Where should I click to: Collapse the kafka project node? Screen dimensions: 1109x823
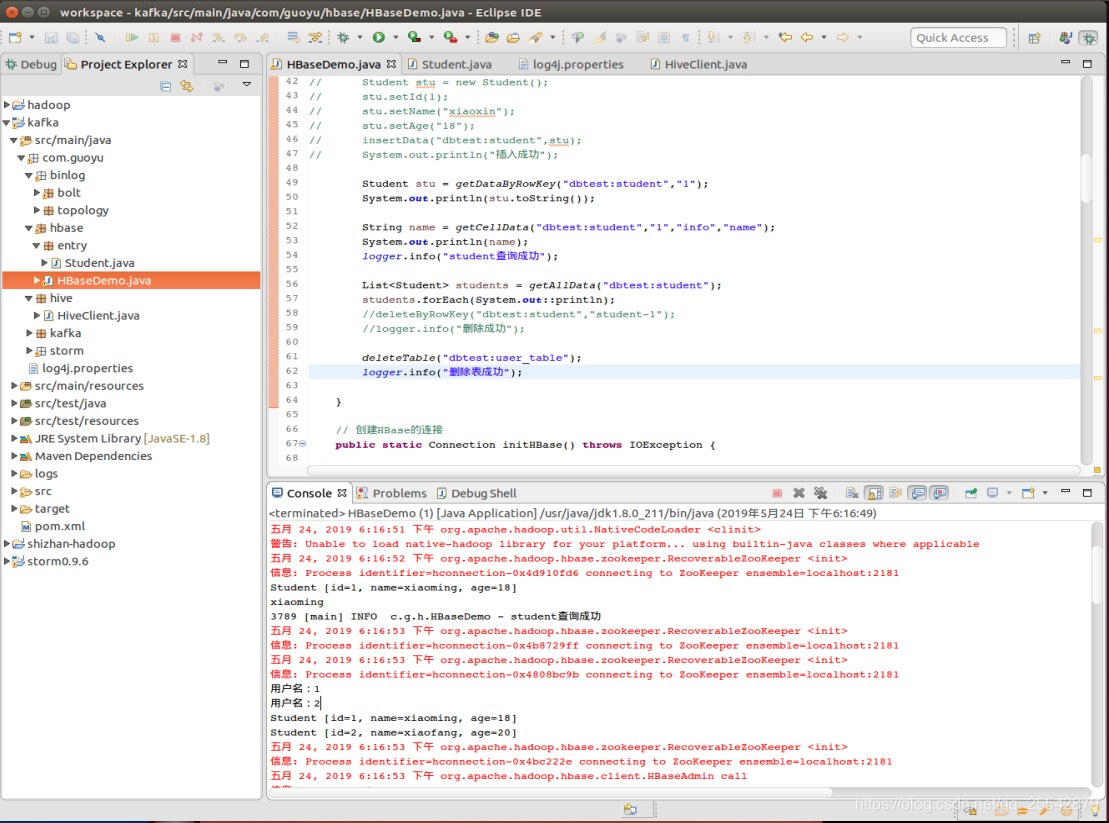pos(7,122)
